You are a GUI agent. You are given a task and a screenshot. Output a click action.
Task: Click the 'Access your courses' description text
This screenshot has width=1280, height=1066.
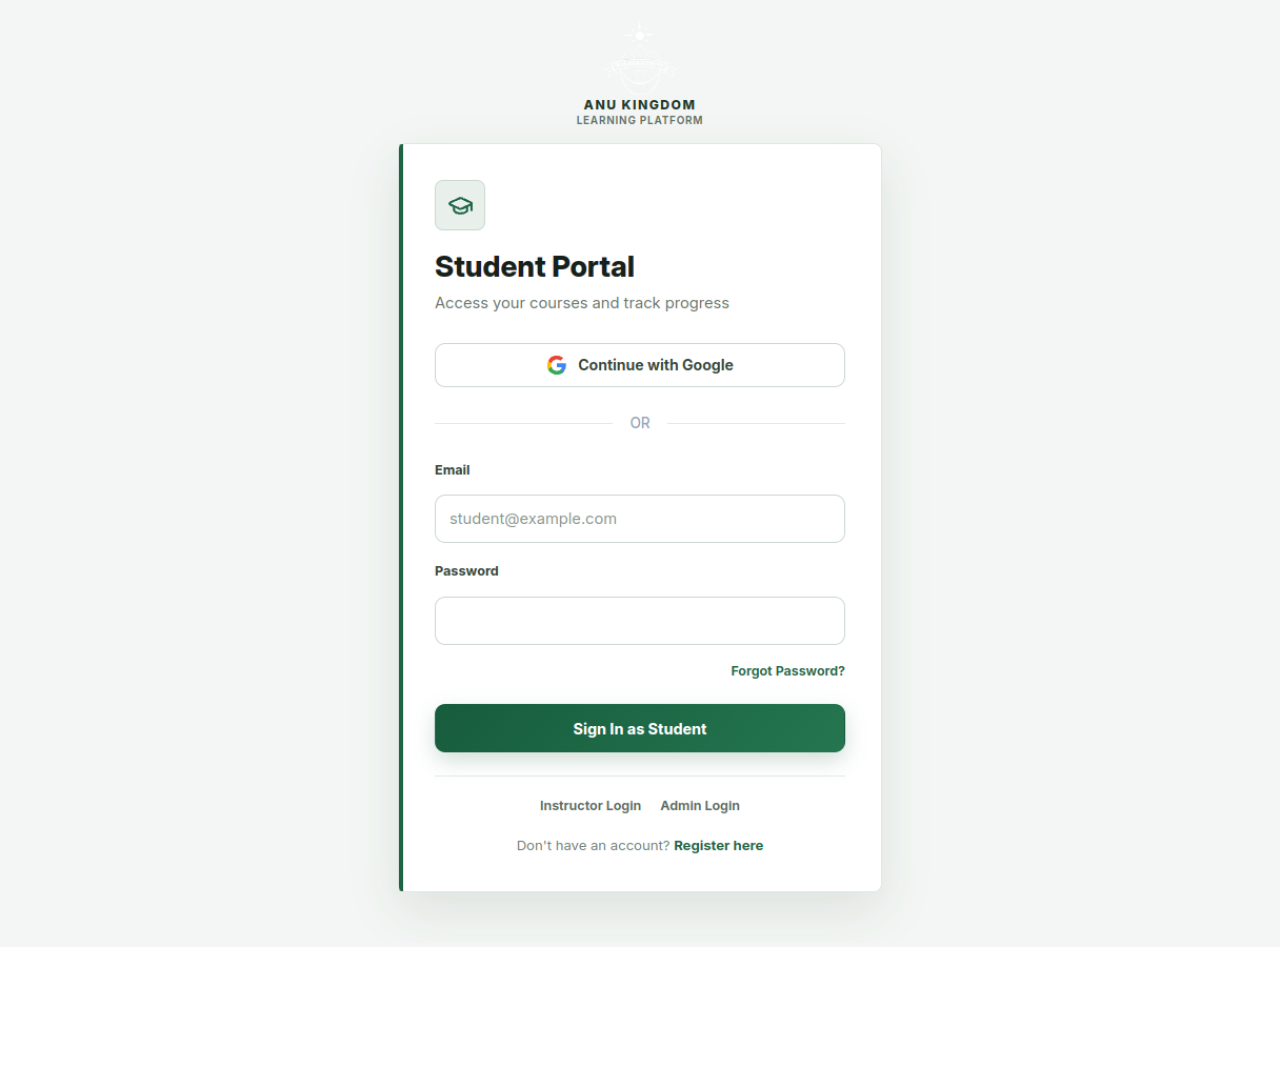[x=582, y=303]
